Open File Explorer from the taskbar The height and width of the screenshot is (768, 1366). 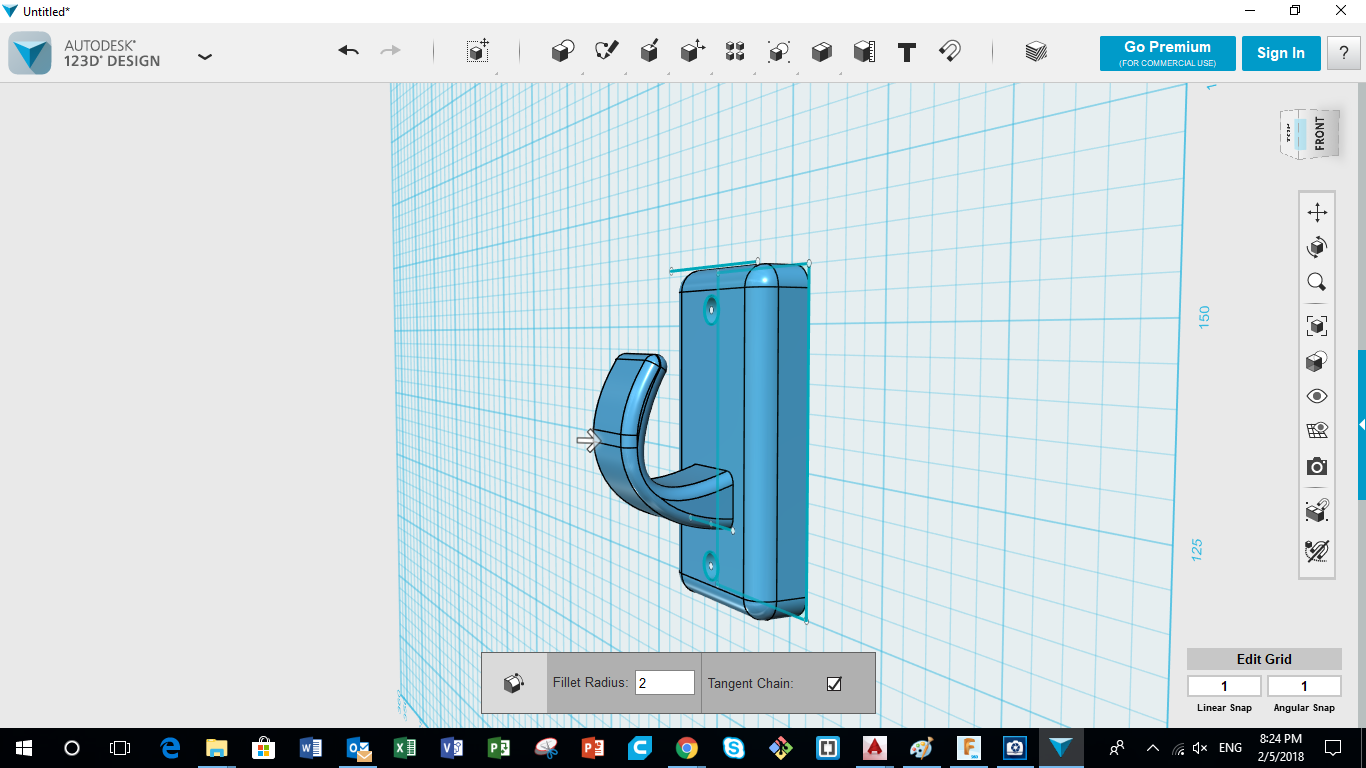[x=216, y=748]
